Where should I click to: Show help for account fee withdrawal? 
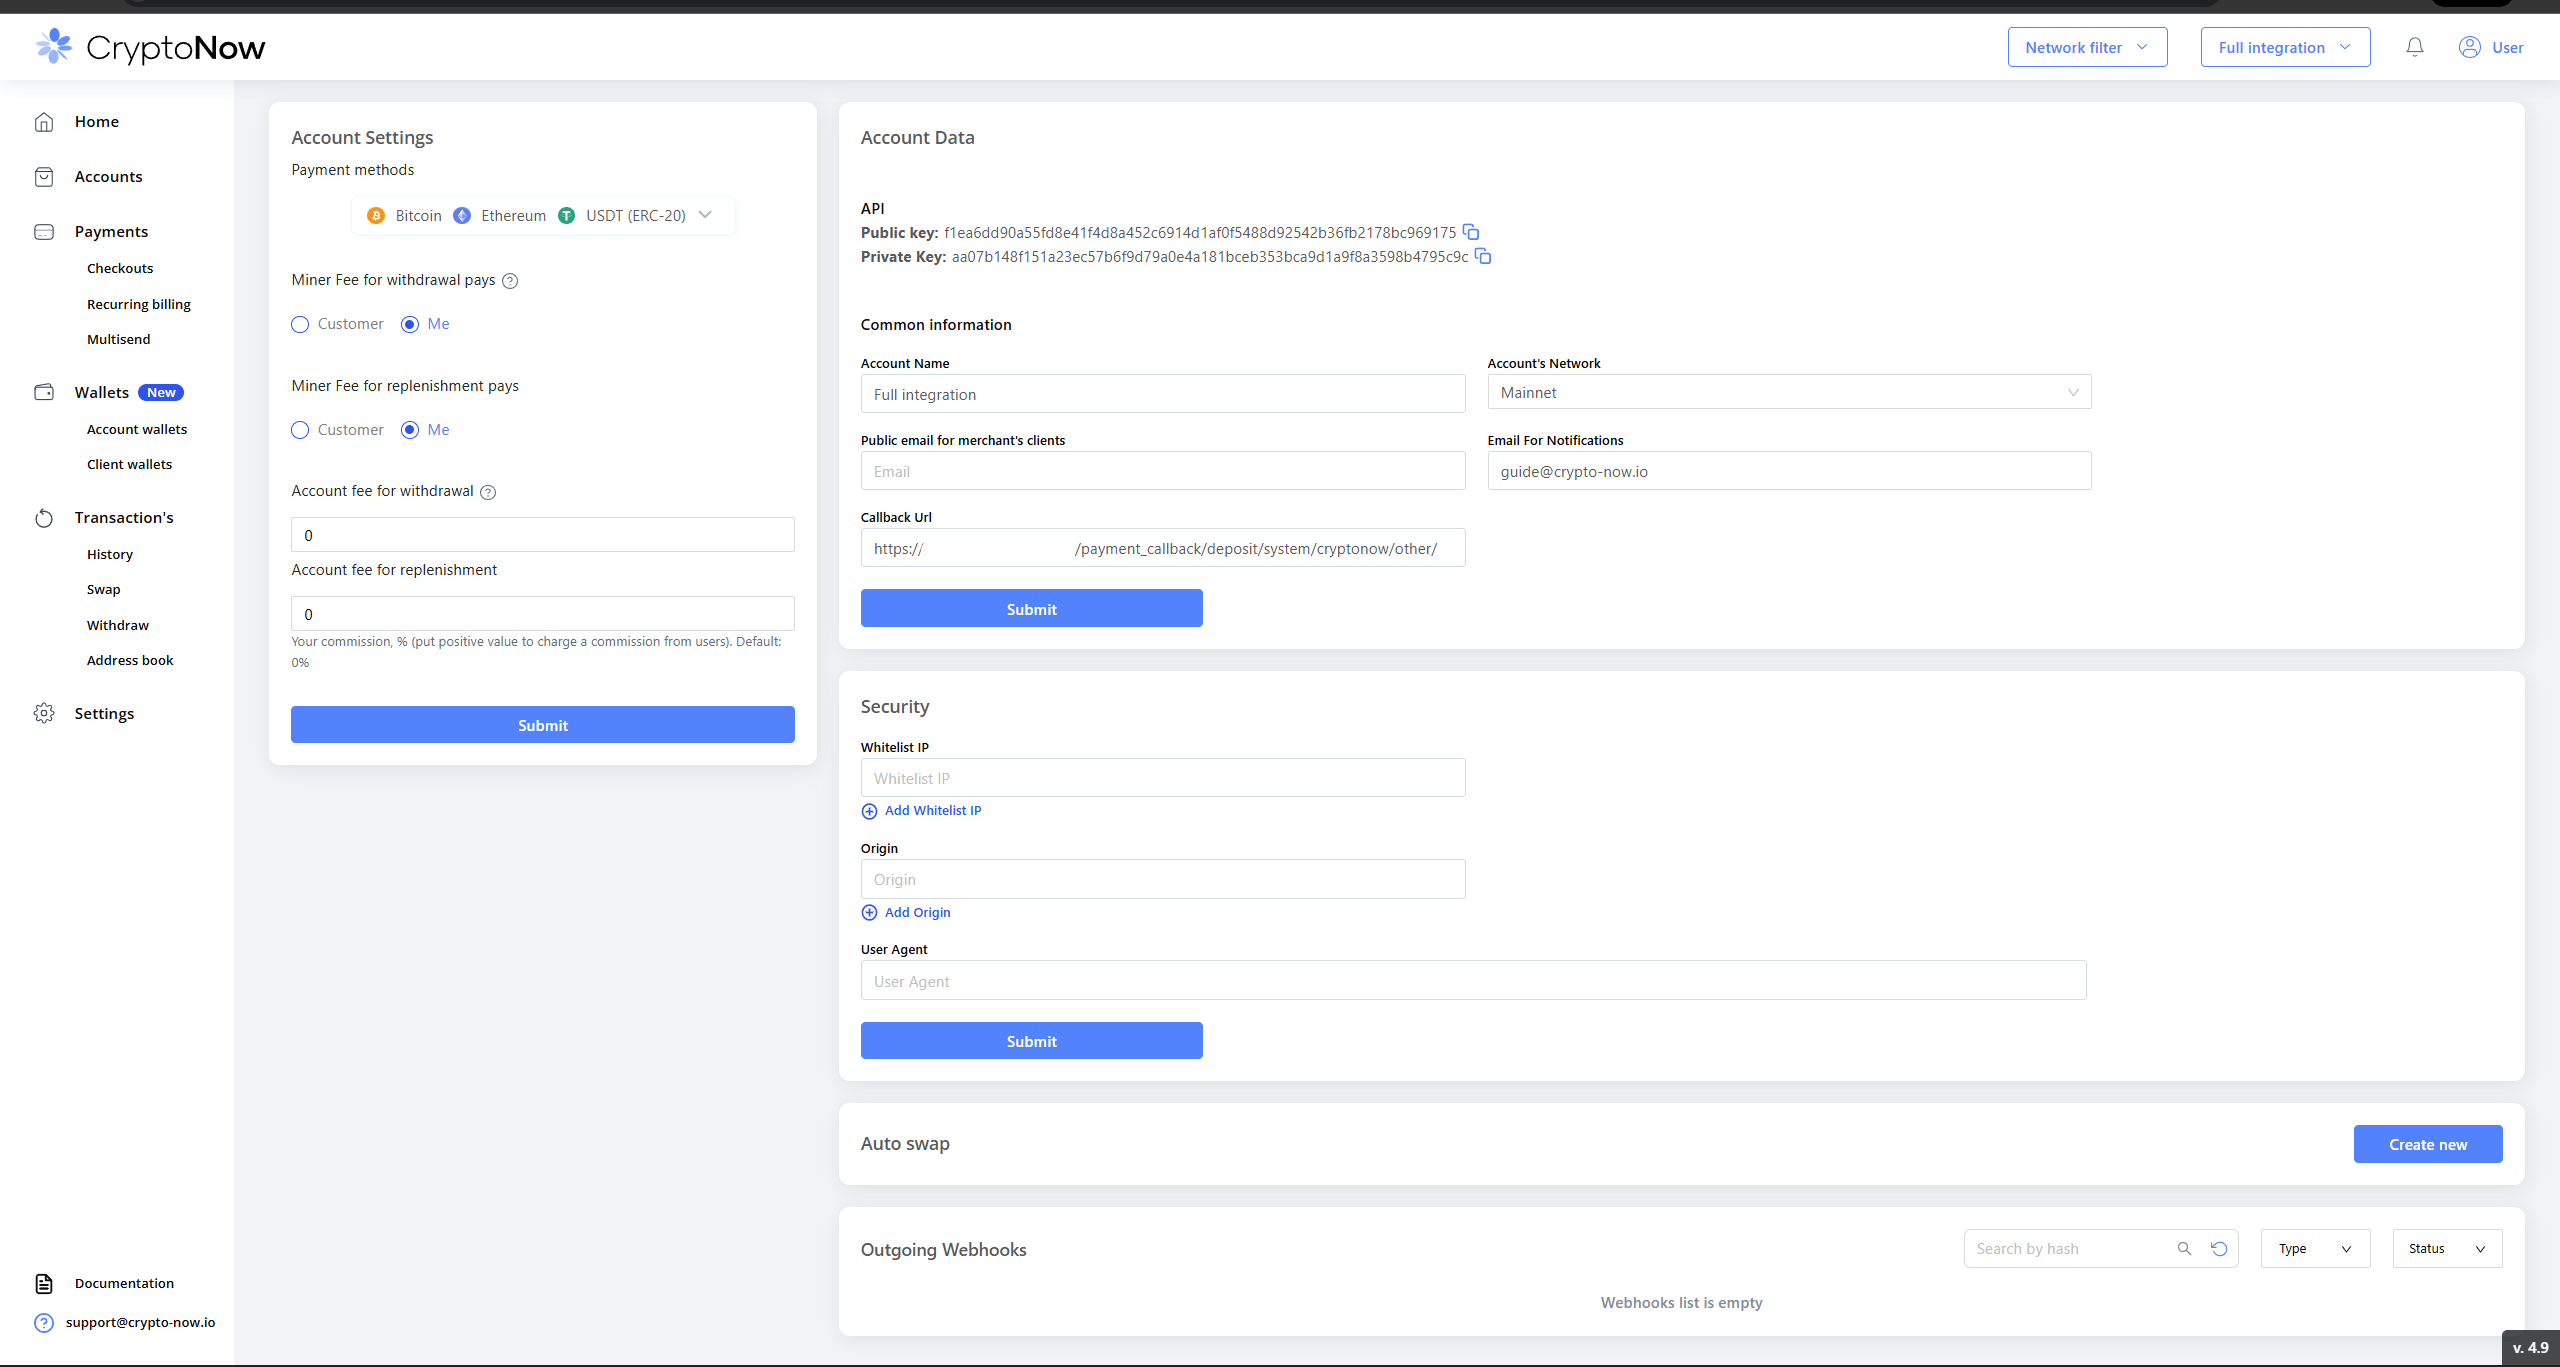[x=488, y=492]
